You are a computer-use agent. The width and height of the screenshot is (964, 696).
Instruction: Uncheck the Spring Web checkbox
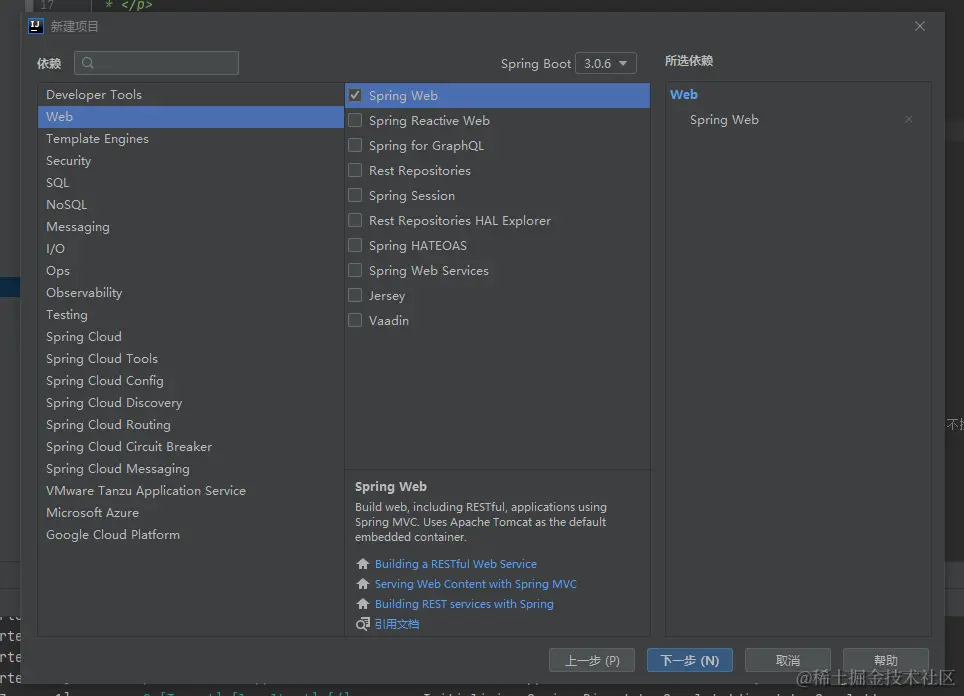355,95
